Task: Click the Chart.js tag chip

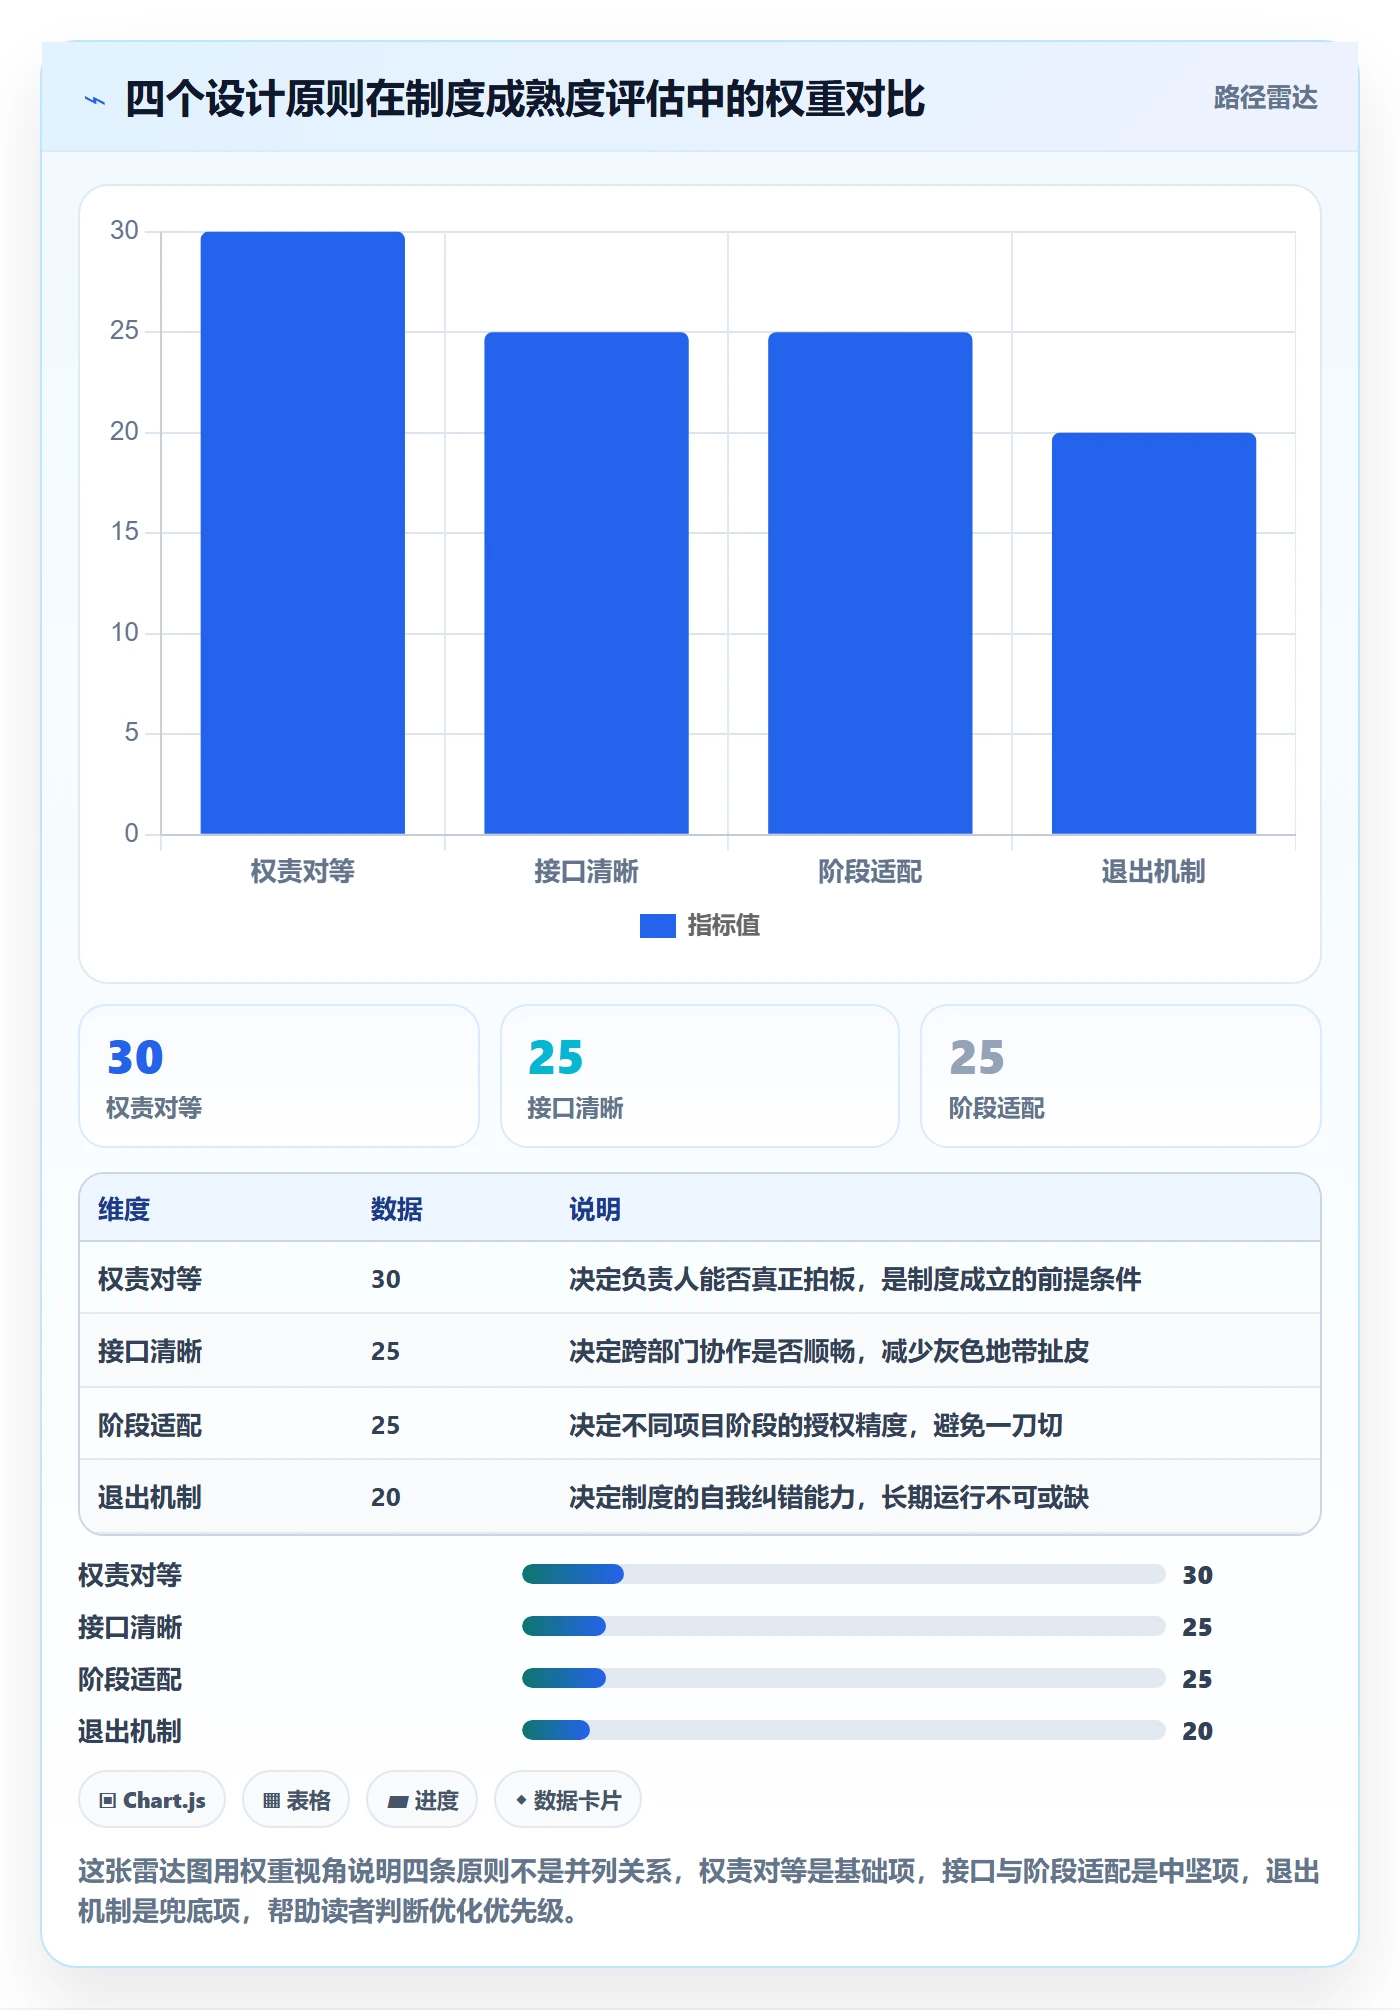Action: (x=152, y=1800)
